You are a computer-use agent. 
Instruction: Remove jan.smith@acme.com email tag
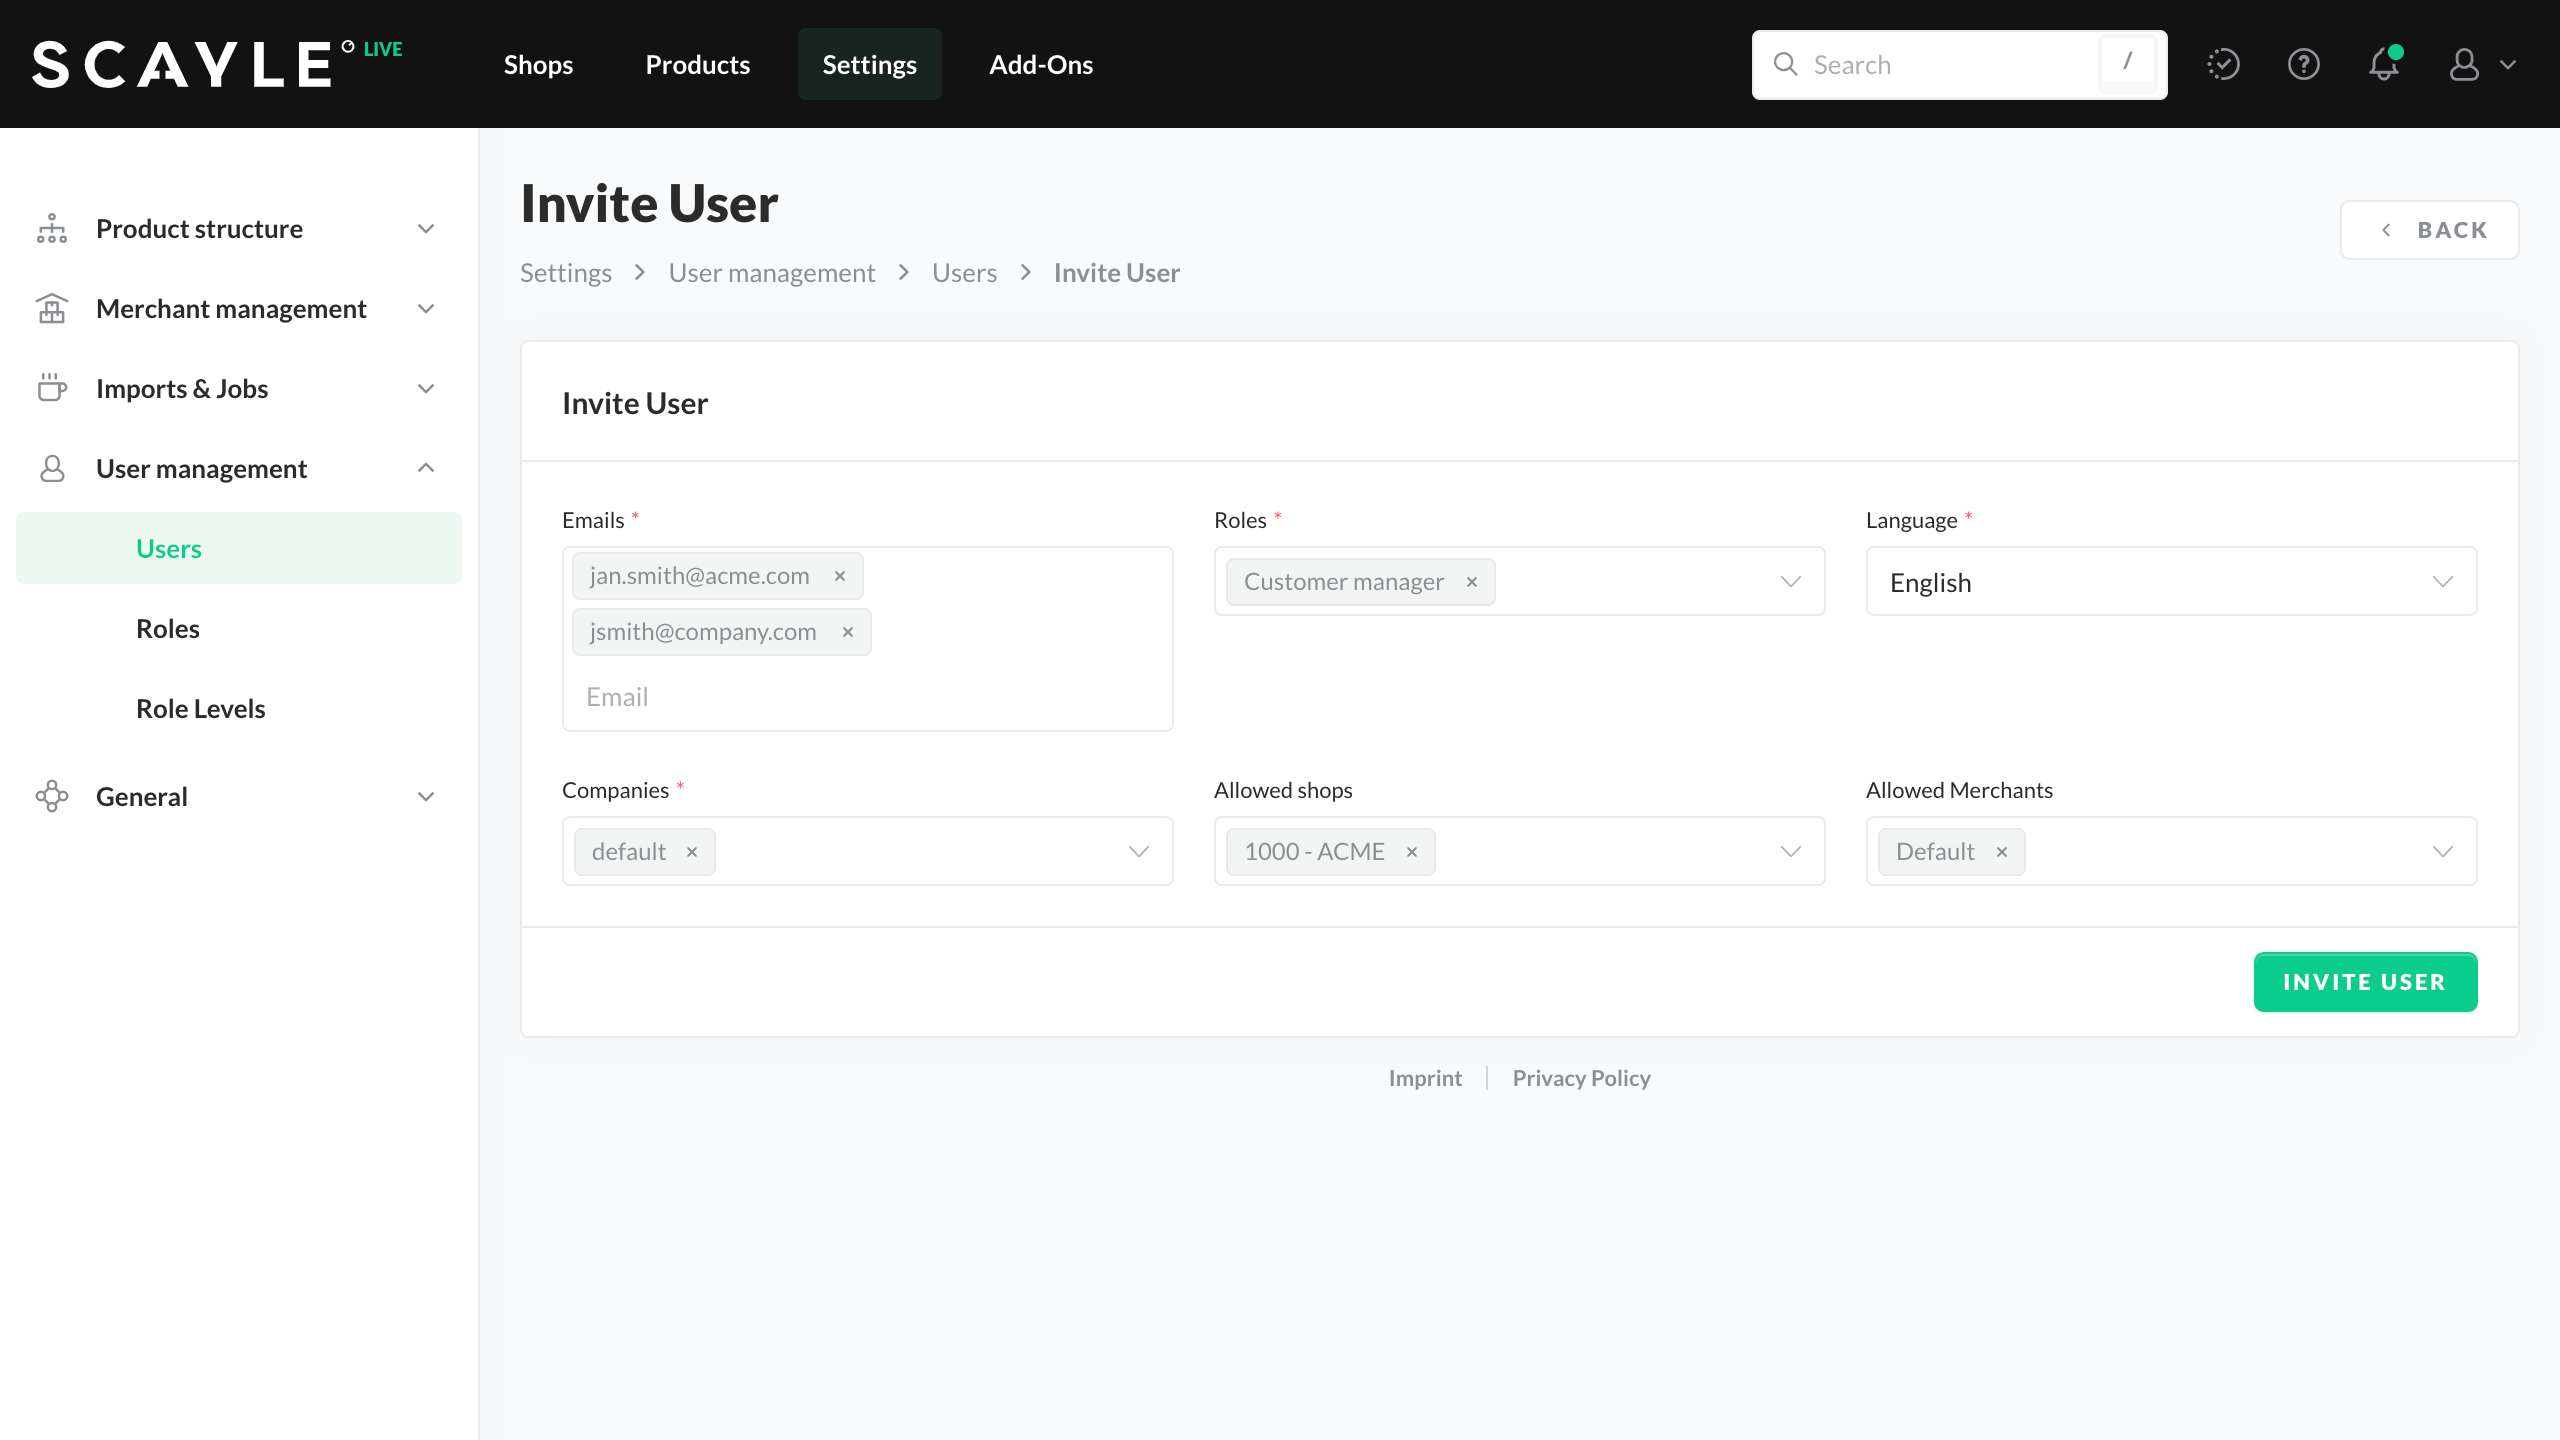pyautogui.click(x=840, y=576)
